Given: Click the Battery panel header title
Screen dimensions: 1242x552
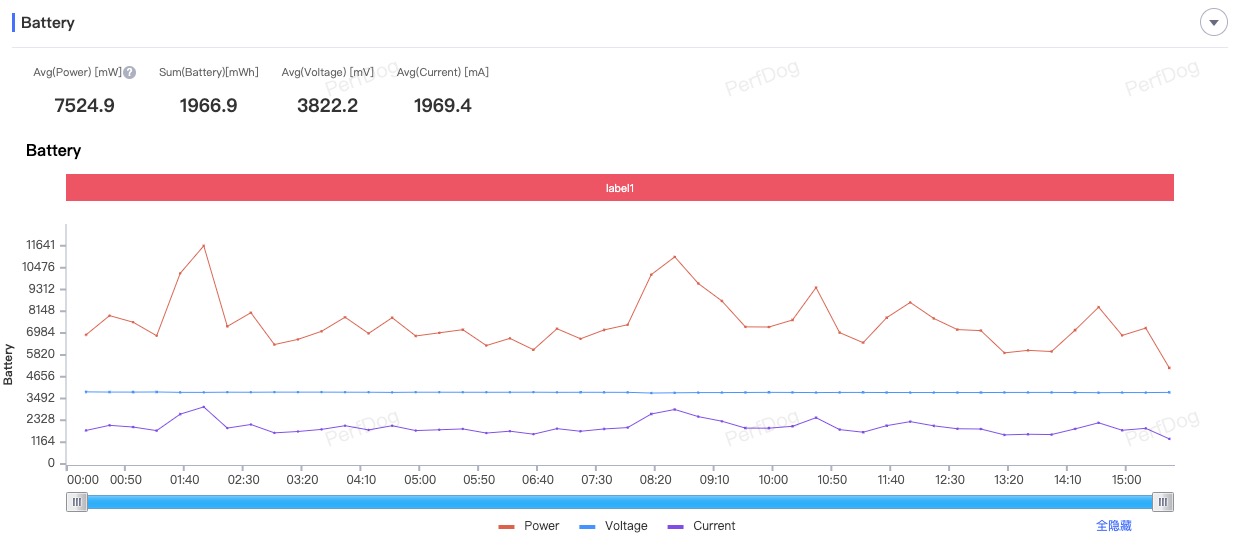Looking at the screenshot, I should (47, 23).
